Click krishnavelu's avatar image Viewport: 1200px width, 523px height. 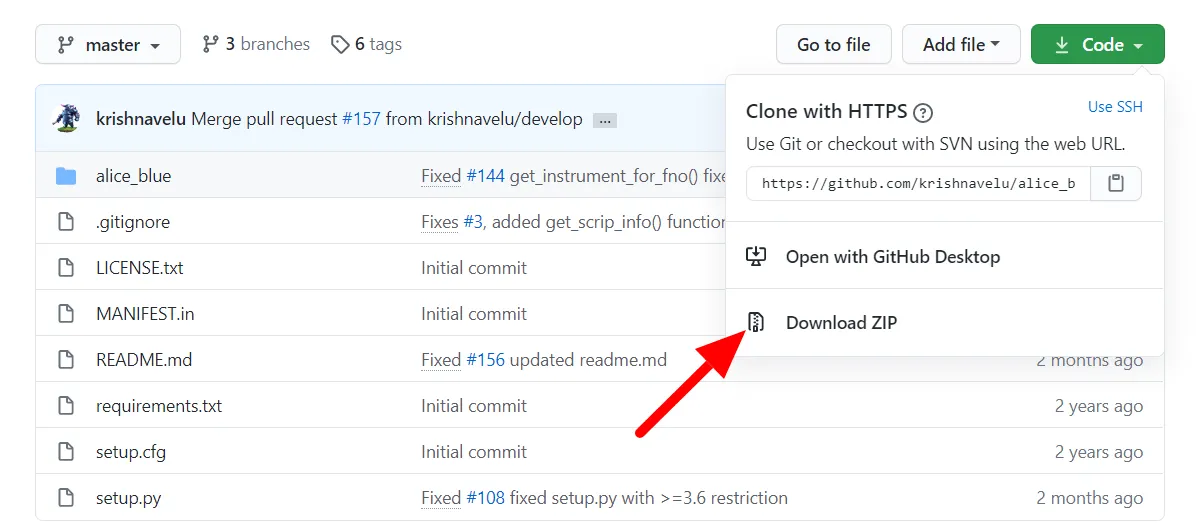66,119
